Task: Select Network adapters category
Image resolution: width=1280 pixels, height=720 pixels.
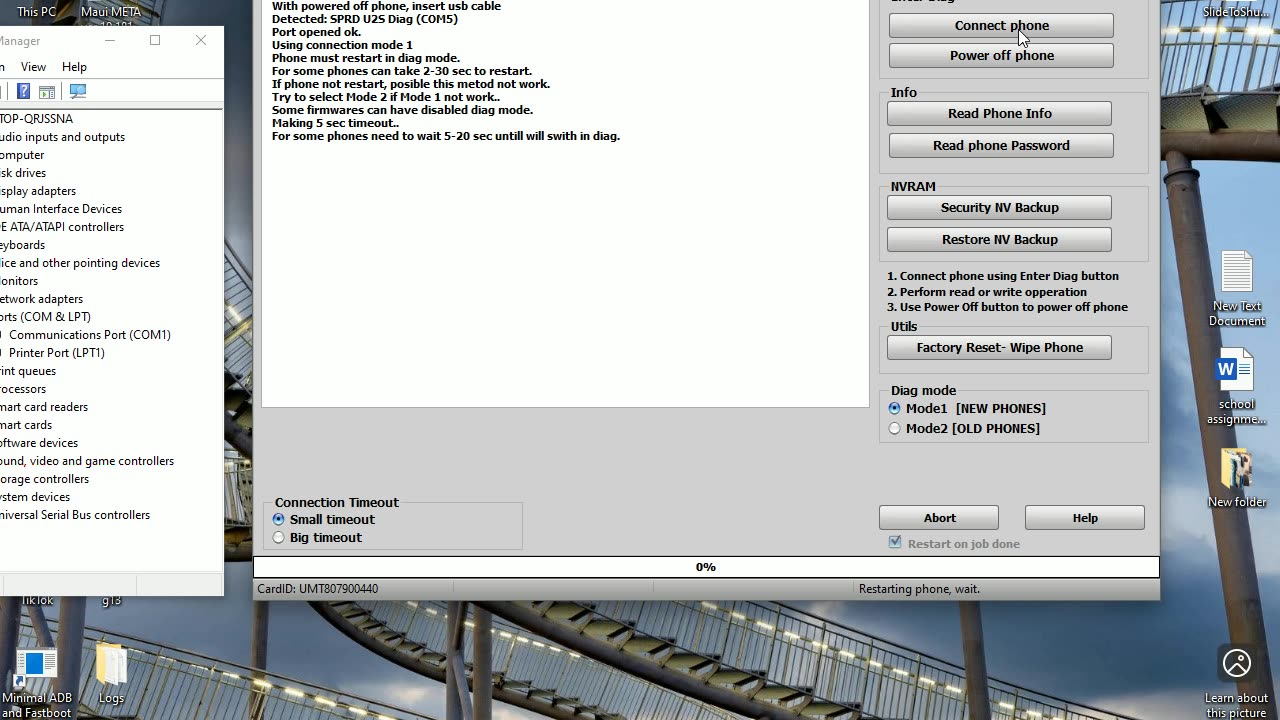Action: tap(42, 299)
